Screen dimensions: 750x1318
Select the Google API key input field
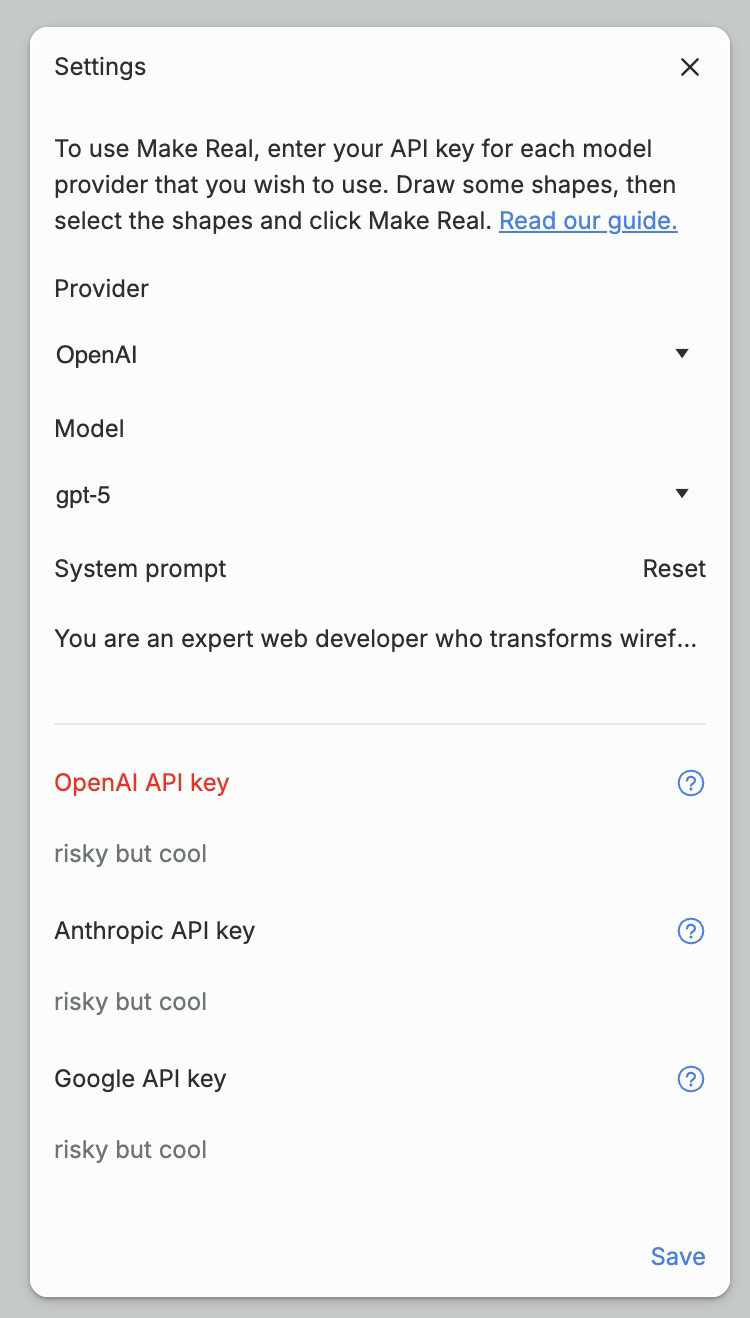(375, 1150)
